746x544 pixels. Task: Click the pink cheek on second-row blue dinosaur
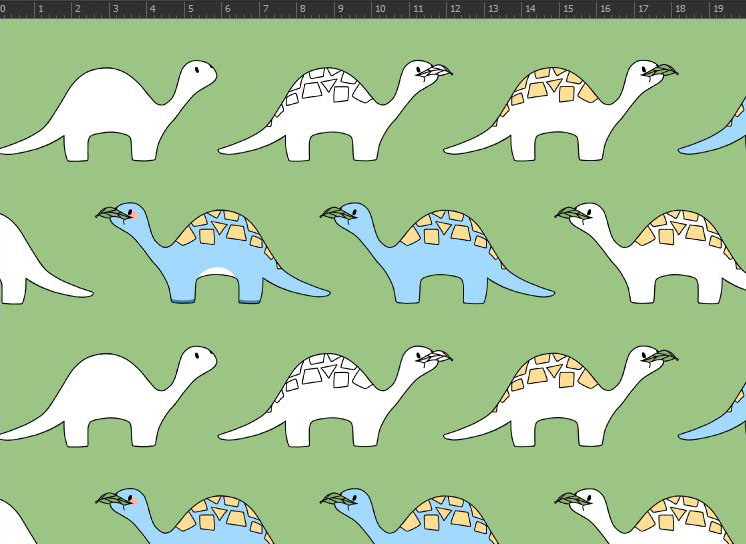point(135,216)
